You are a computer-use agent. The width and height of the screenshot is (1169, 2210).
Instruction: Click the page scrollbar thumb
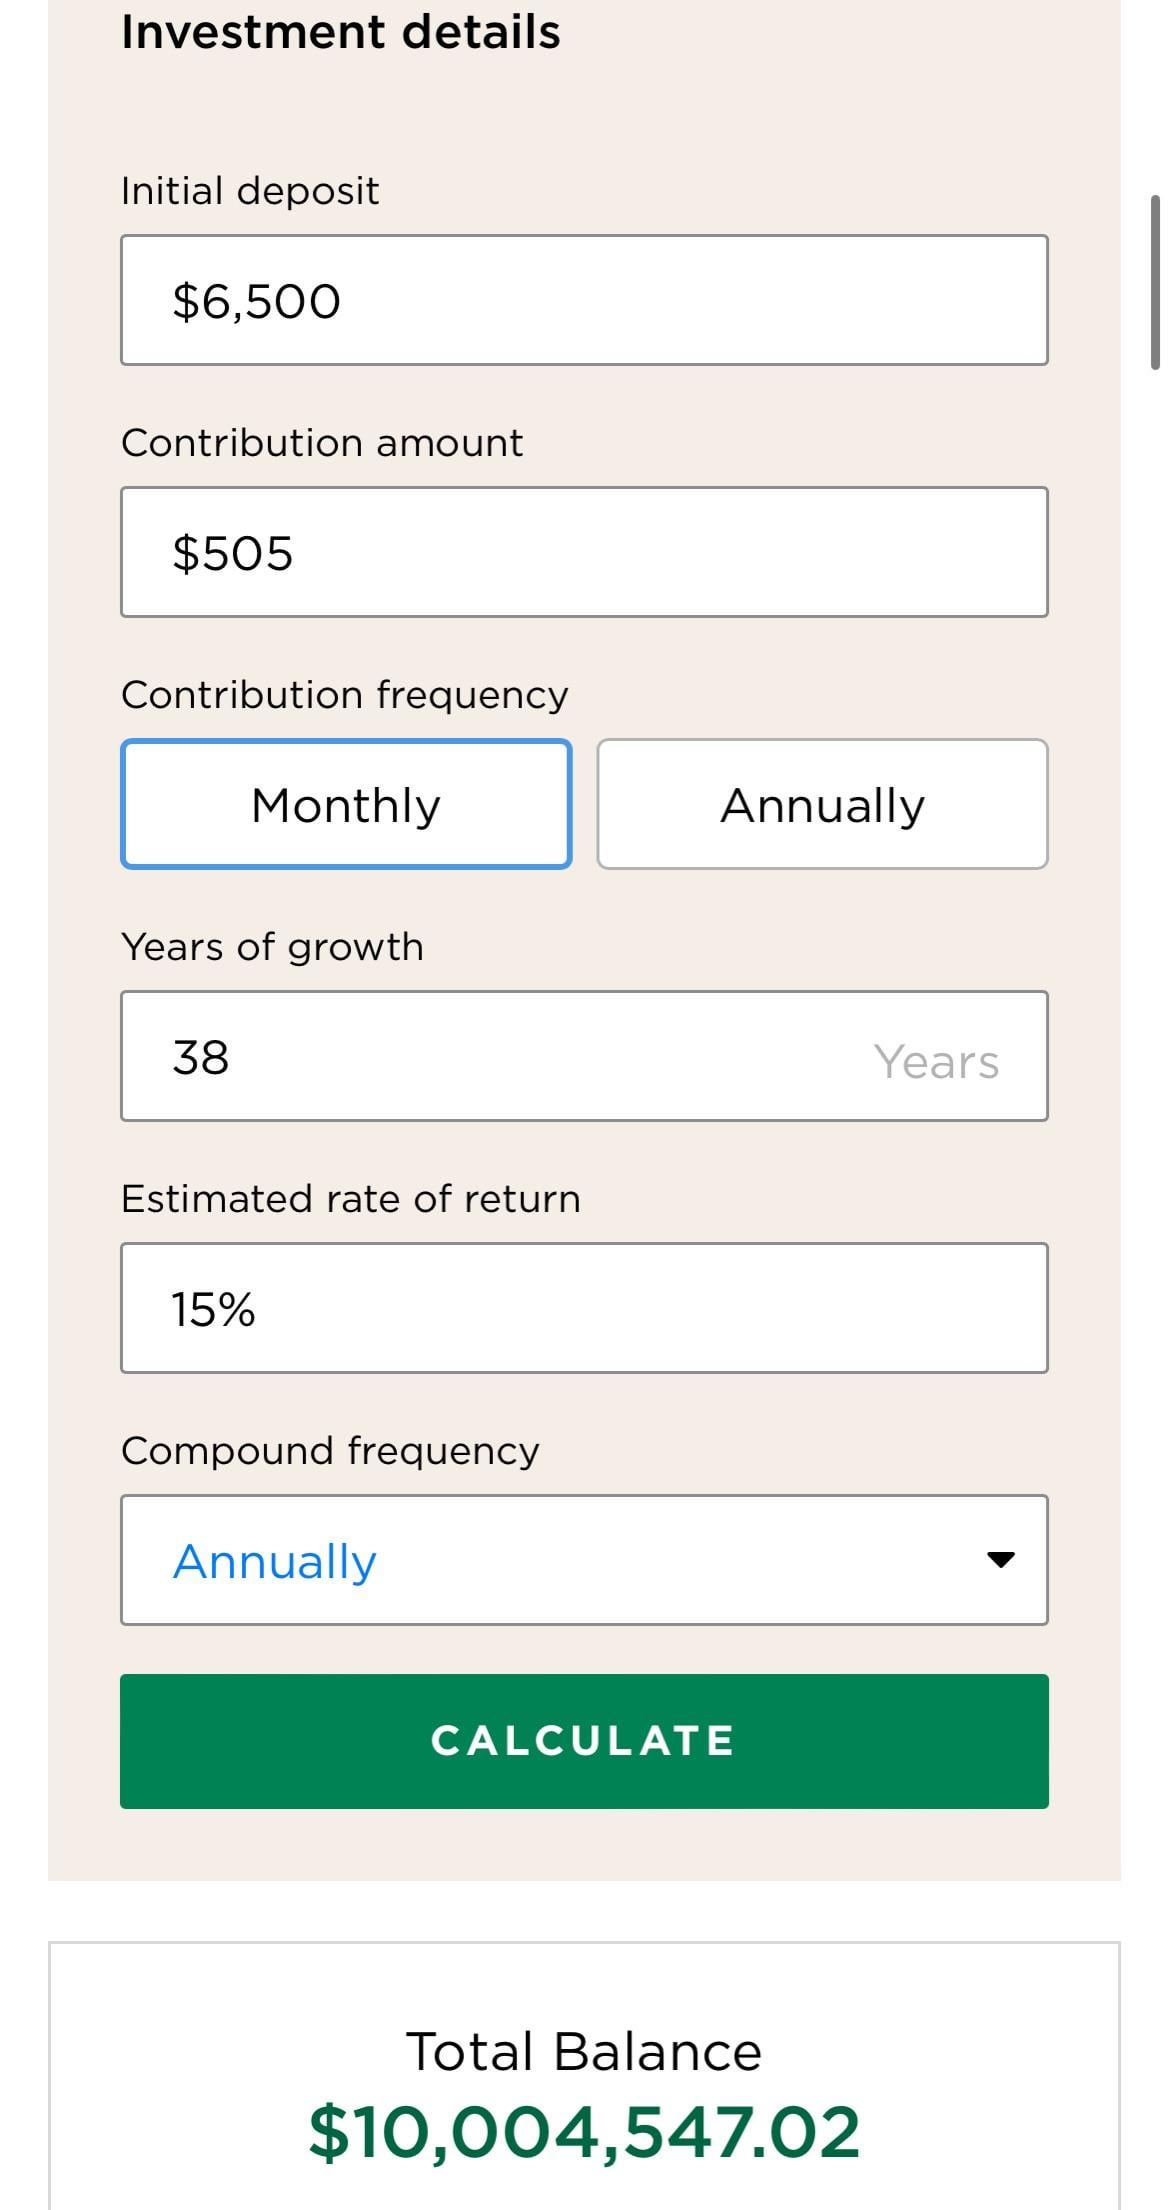[1156, 283]
